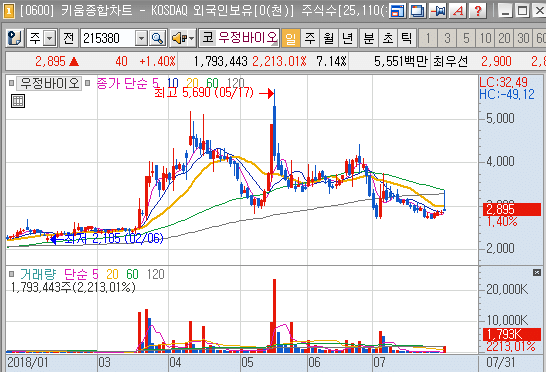Click the 2,900 best quote price
The width and height of the screenshot is (546, 372).
tap(496, 62)
